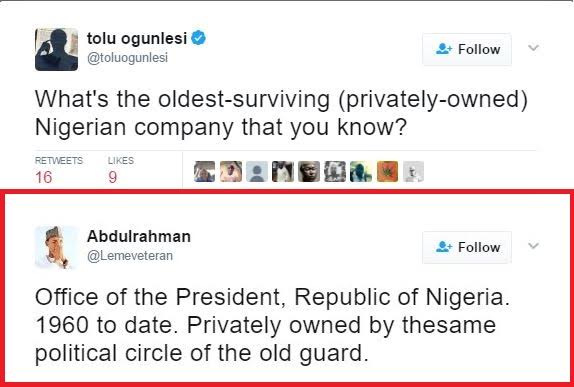The image size is (574, 387).
Task: Click the fifth liker avatar showing a face
Action: (x=309, y=171)
